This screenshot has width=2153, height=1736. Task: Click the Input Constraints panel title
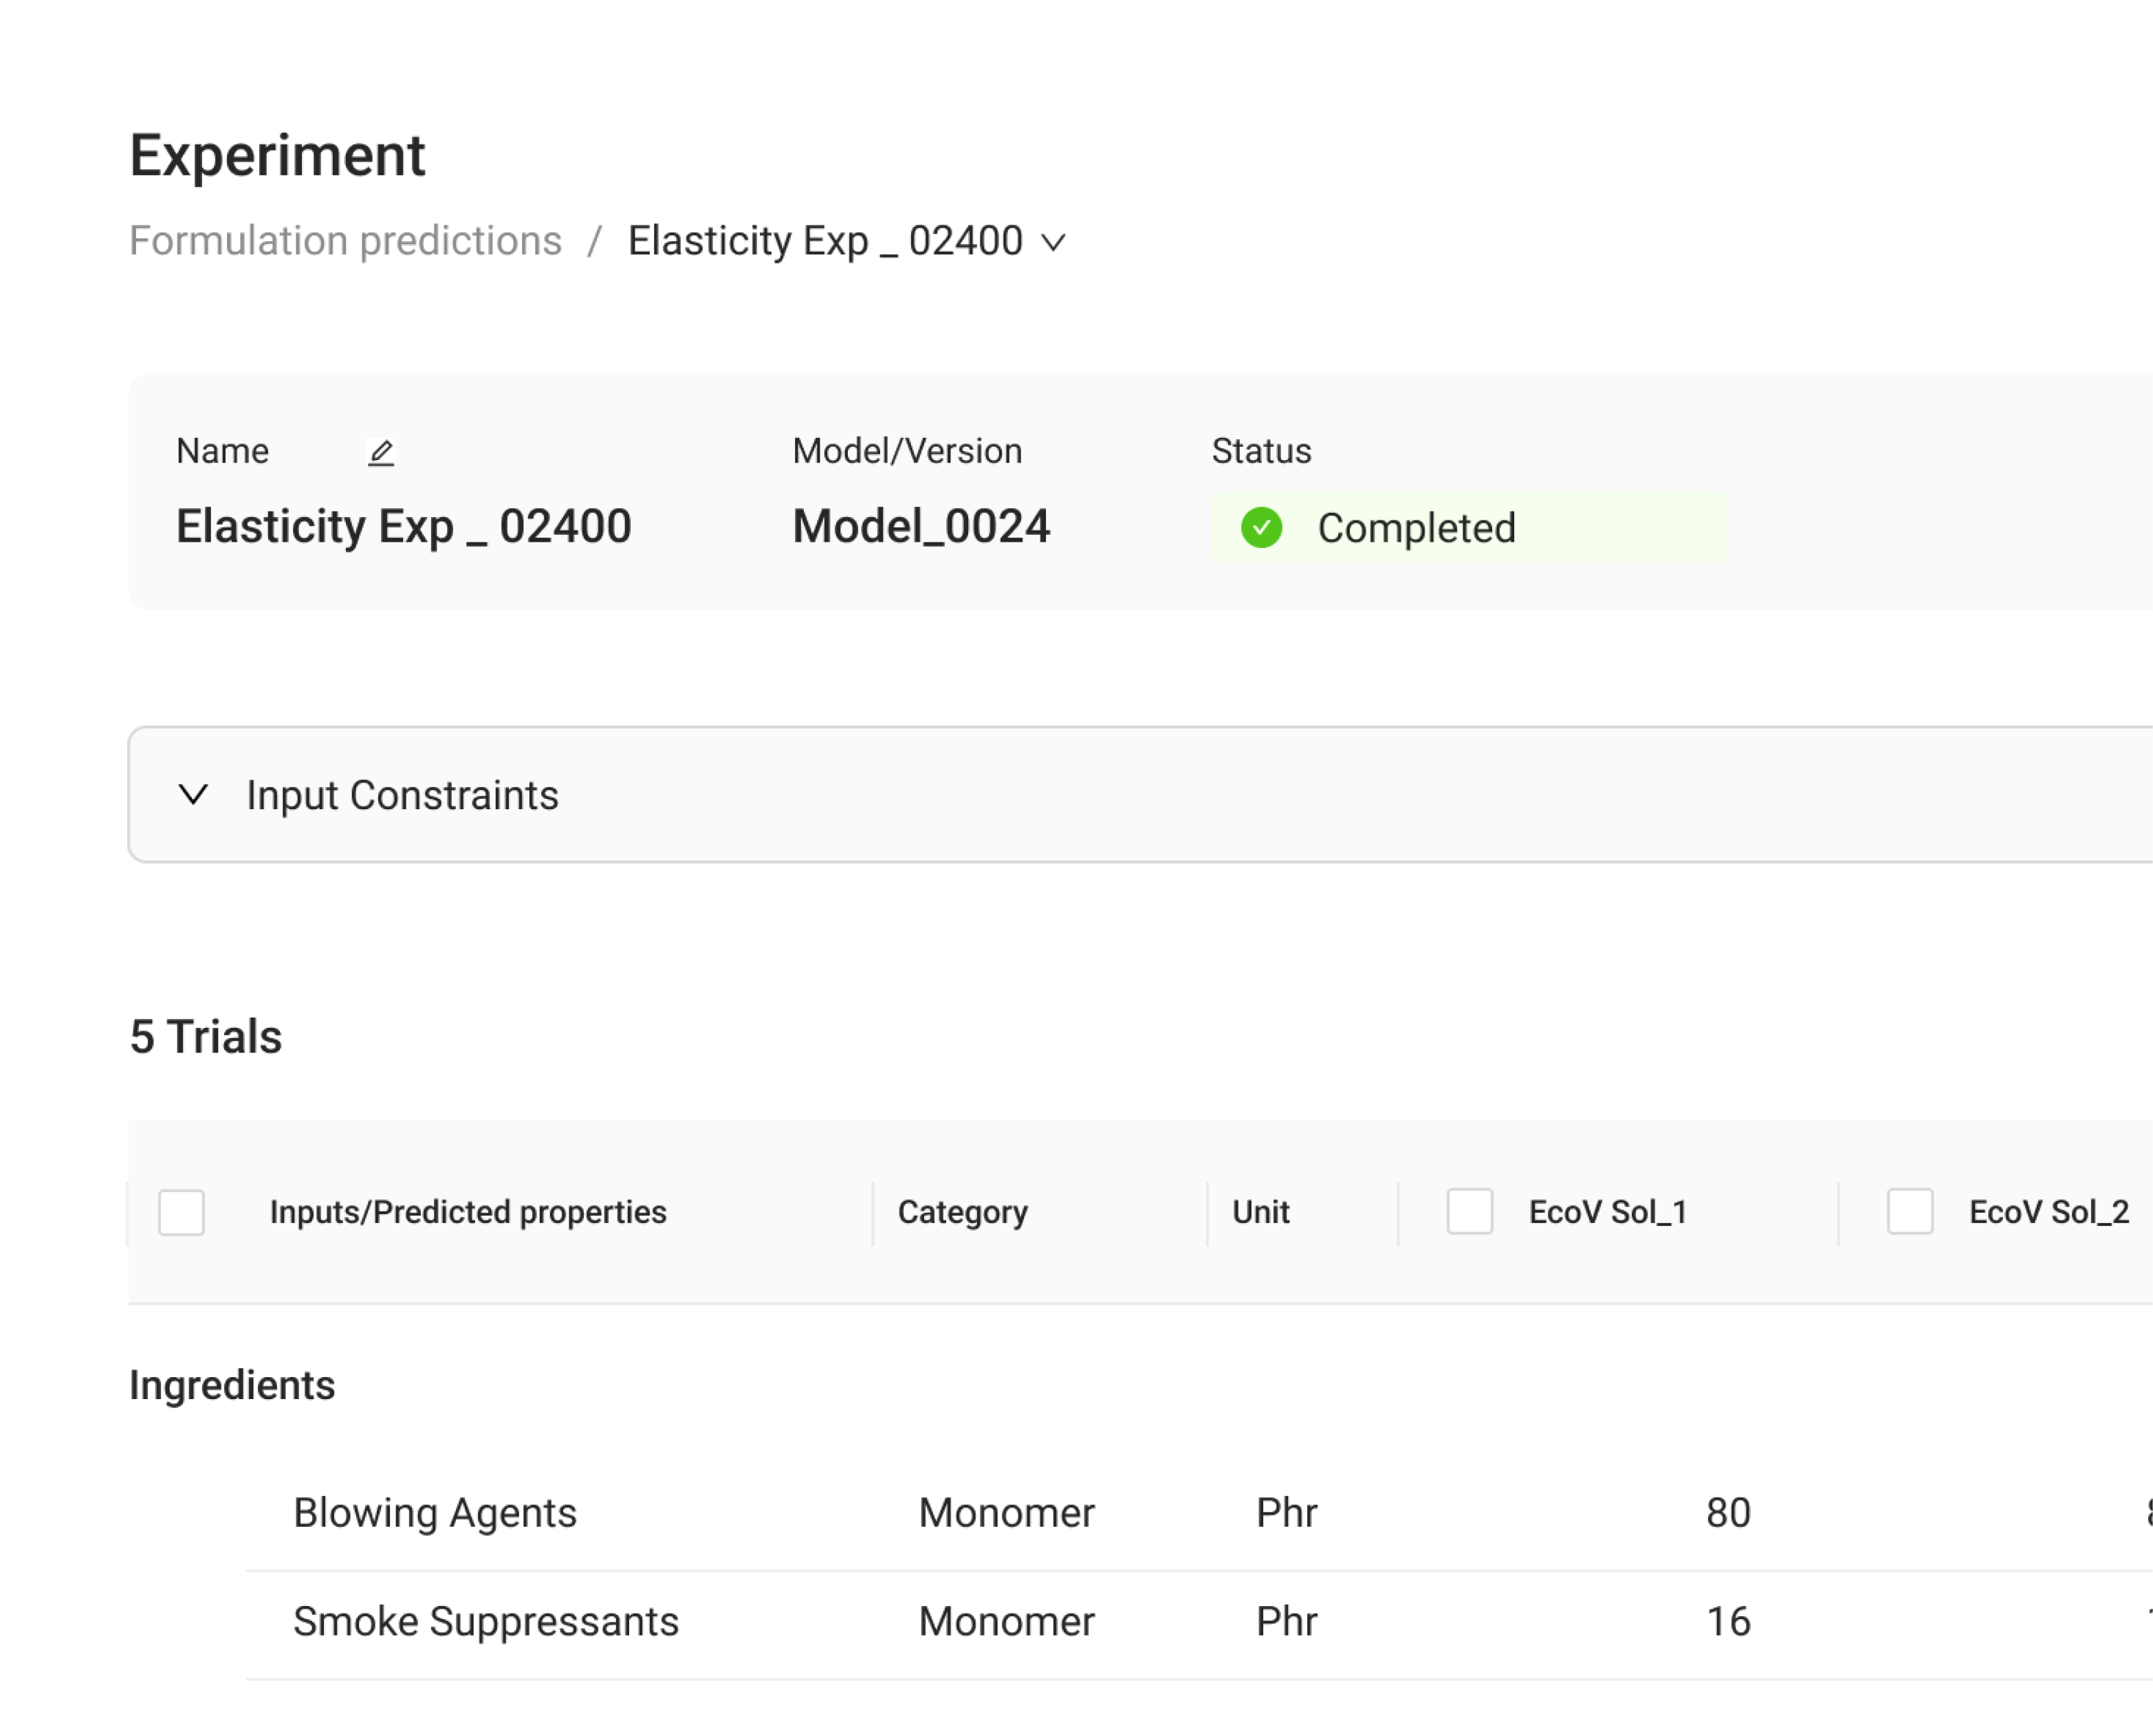click(402, 796)
